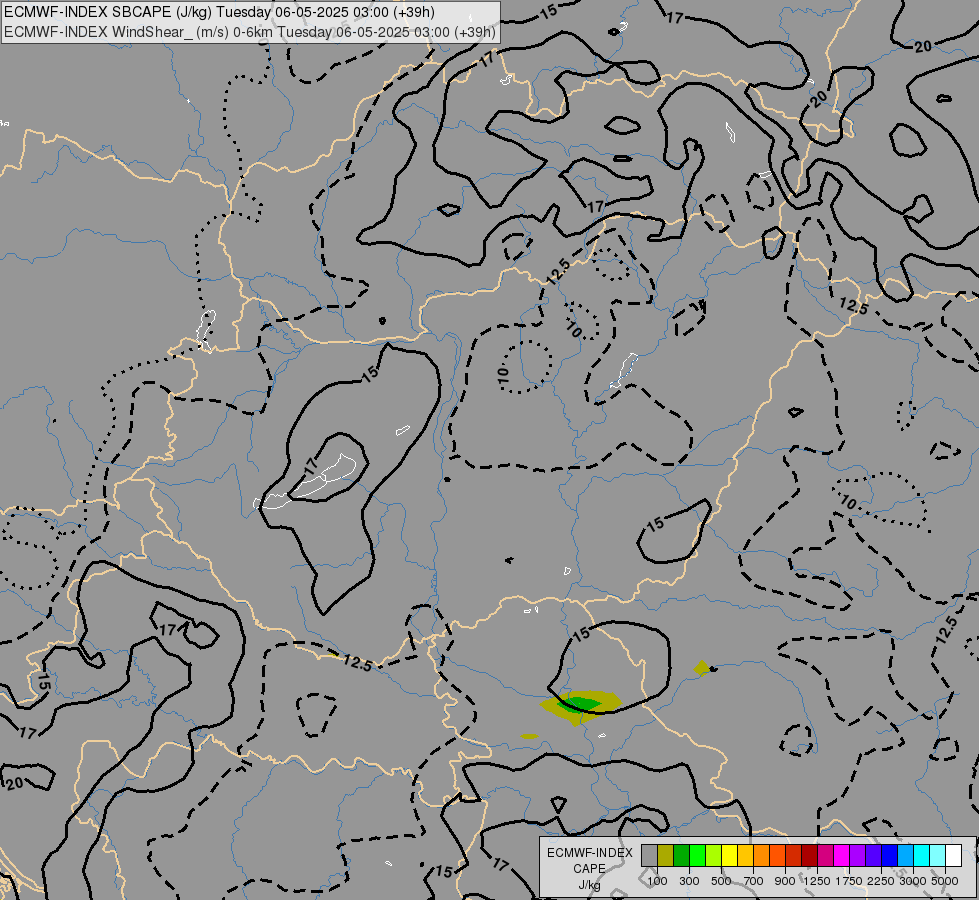This screenshot has height=900, width=979.
Task: Select the dark red swatch left of 1250
Action: click(810, 855)
